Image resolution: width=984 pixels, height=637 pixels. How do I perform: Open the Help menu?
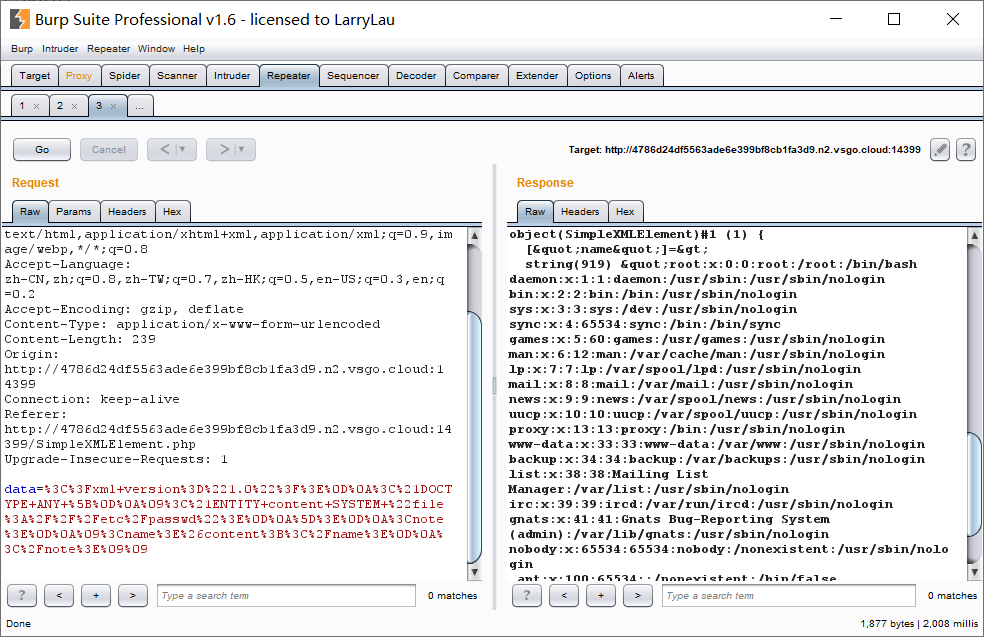[x=194, y=48]
